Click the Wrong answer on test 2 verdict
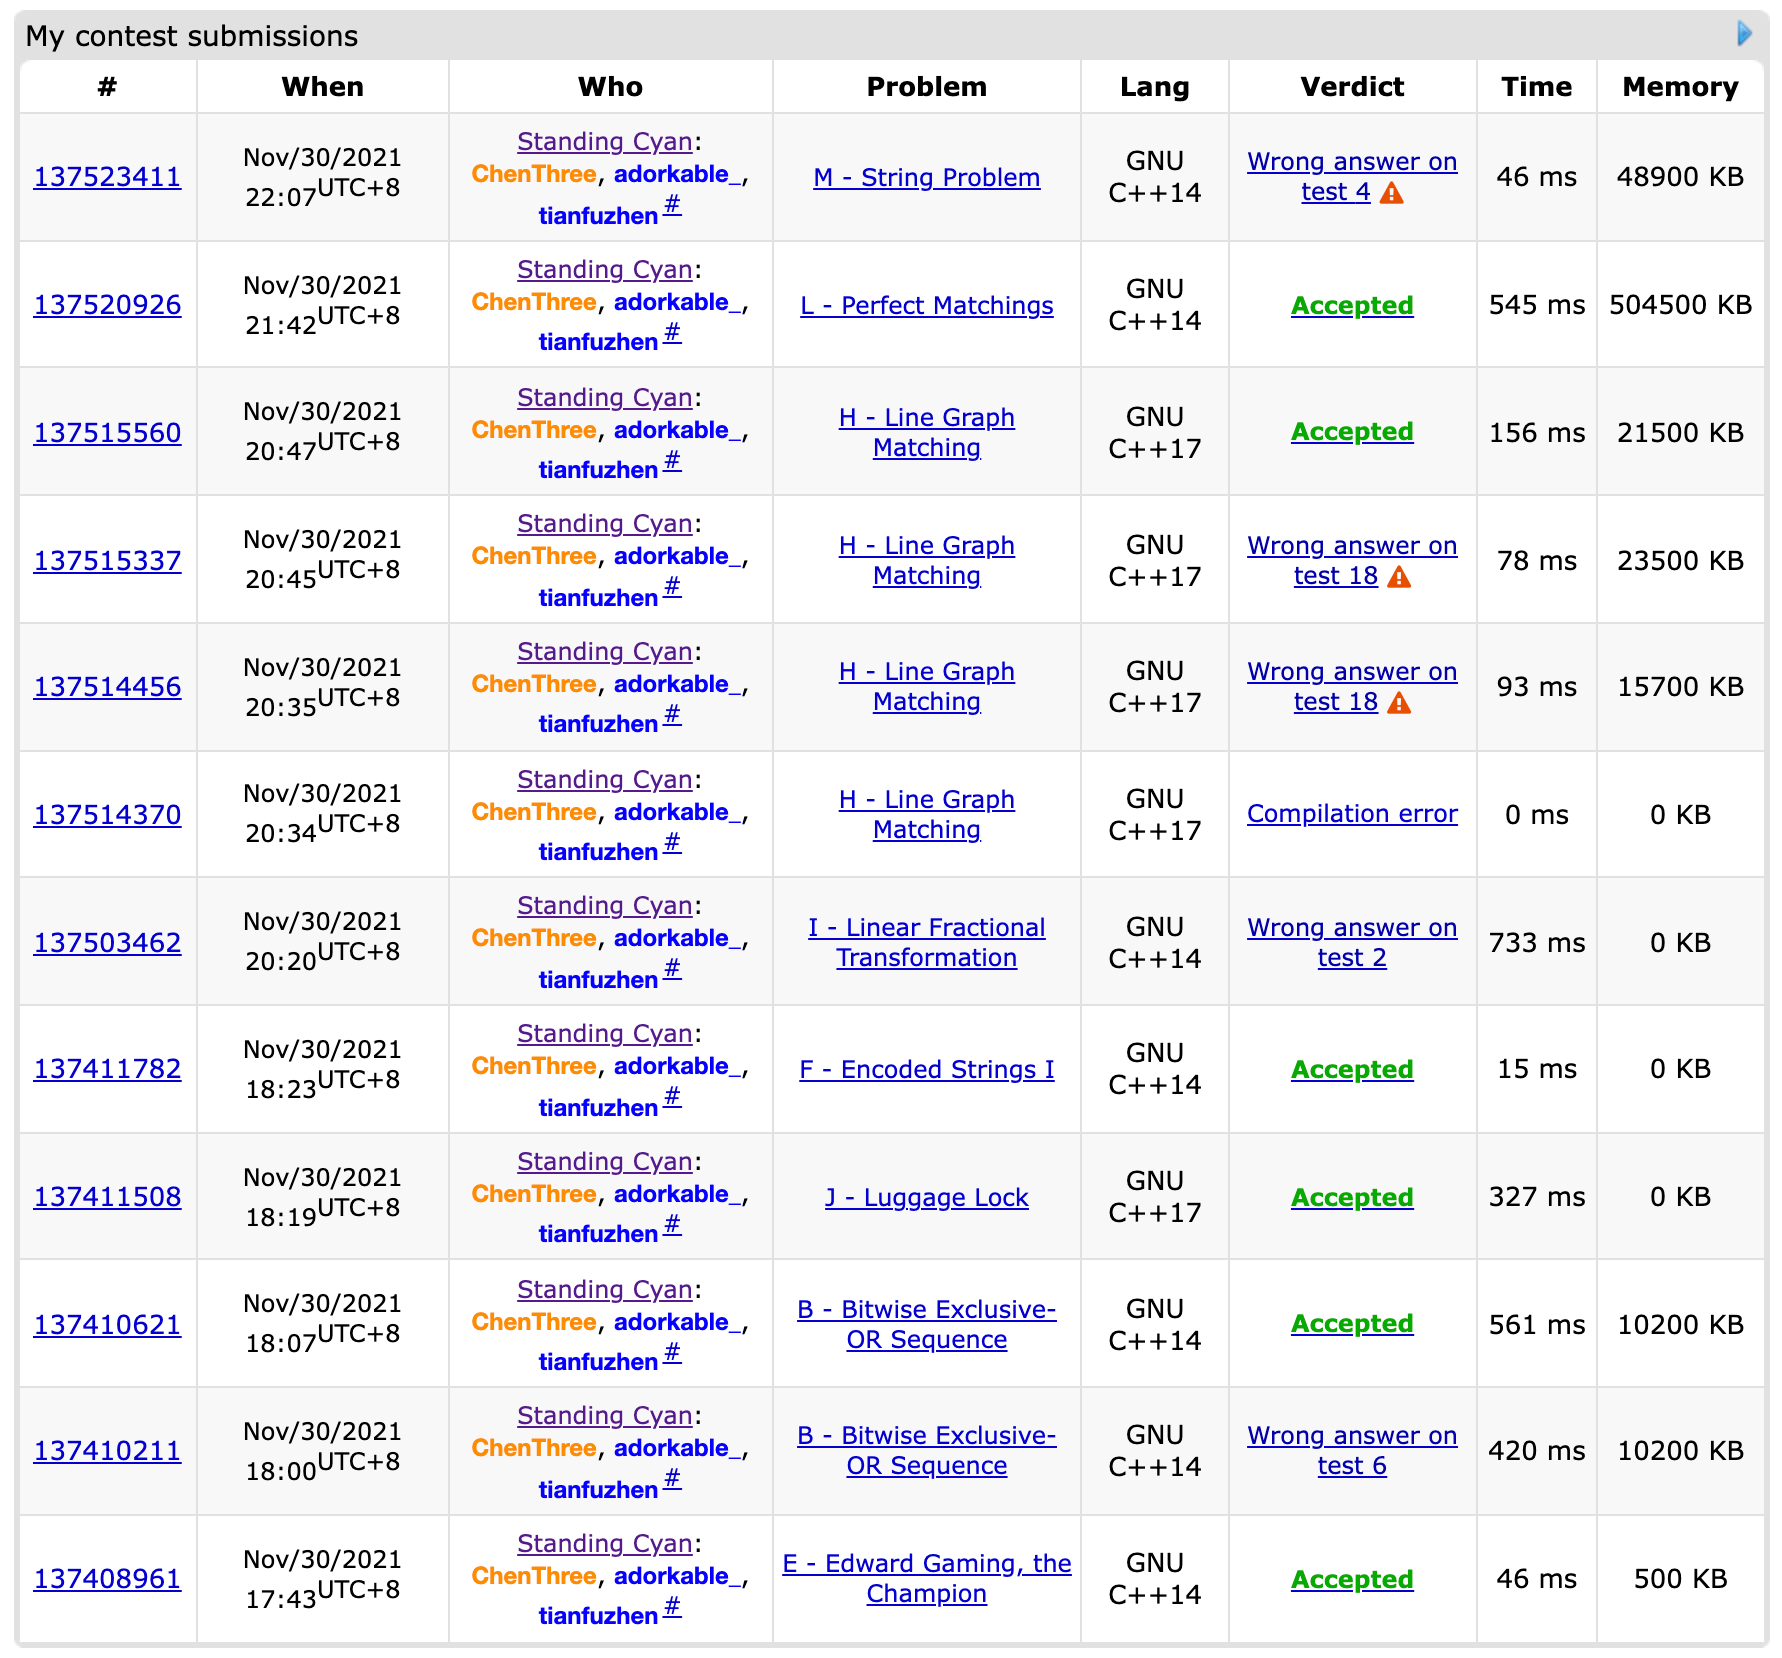Image resolution: width=1782 pixels, height=1658 pixels. [x=1351, y=942]
